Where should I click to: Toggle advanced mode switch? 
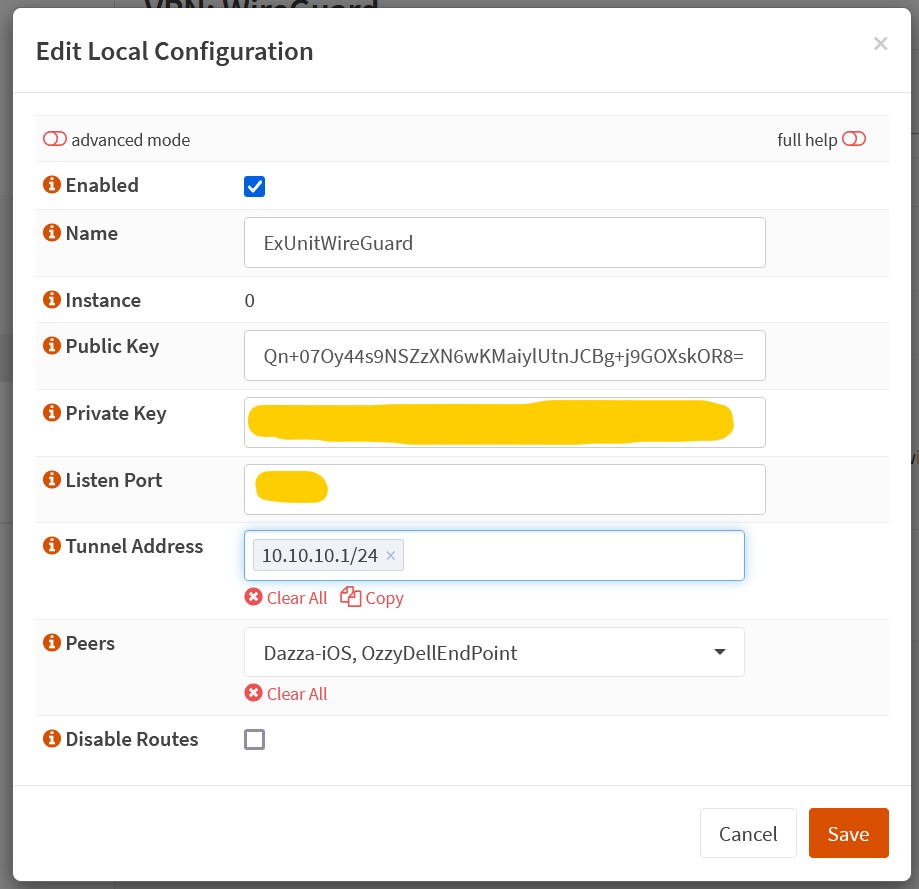(x=55, y=140)
